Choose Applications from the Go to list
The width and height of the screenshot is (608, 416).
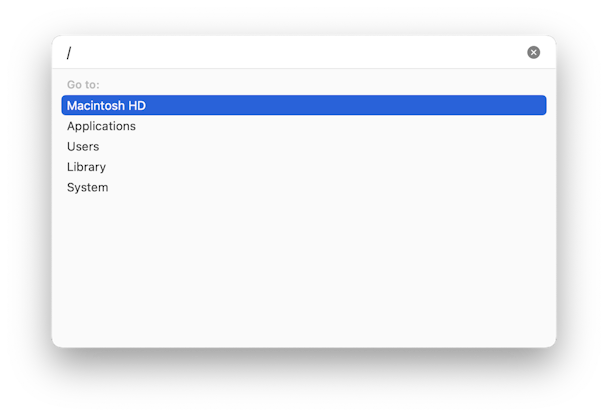pos(304,126)
